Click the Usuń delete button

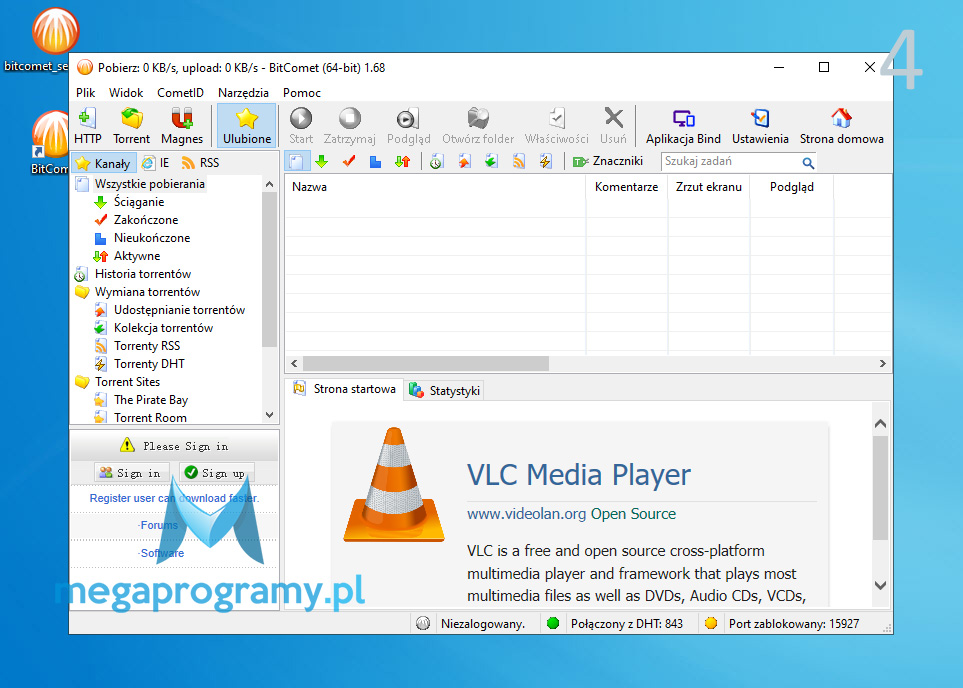[x=613, y=126]
